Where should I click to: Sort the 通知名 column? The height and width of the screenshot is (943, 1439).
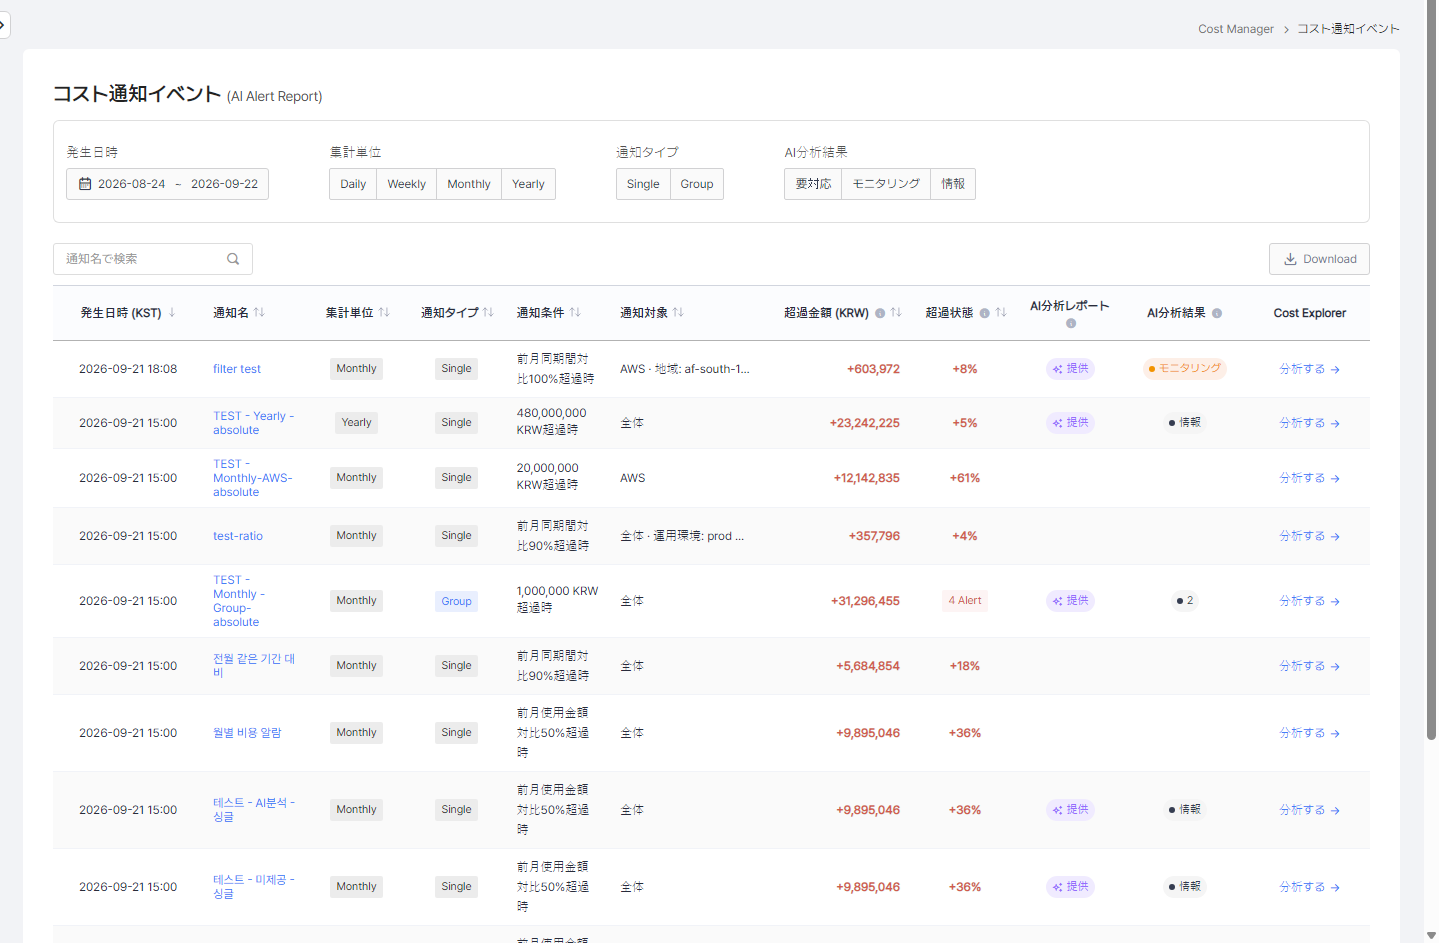(259, 313)
